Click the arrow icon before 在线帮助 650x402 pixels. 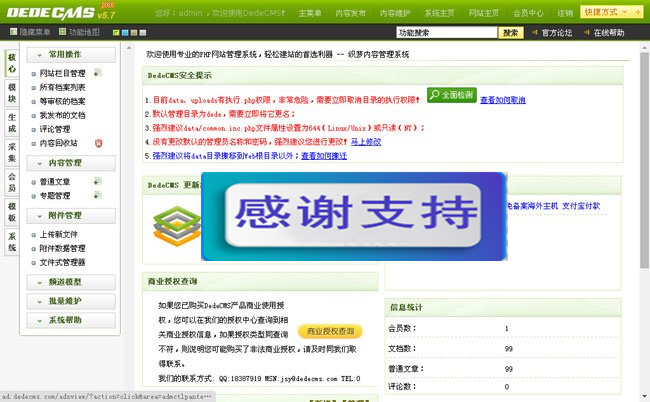point(586,32)
